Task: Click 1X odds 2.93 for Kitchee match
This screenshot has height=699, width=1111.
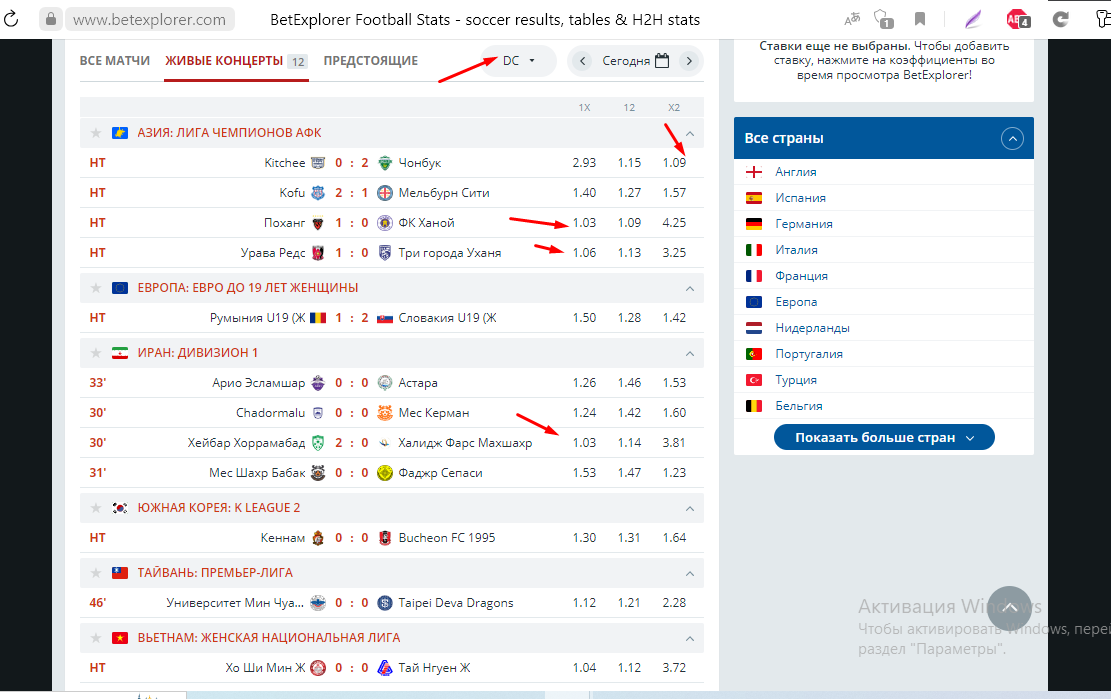Action: coord(584,163)
